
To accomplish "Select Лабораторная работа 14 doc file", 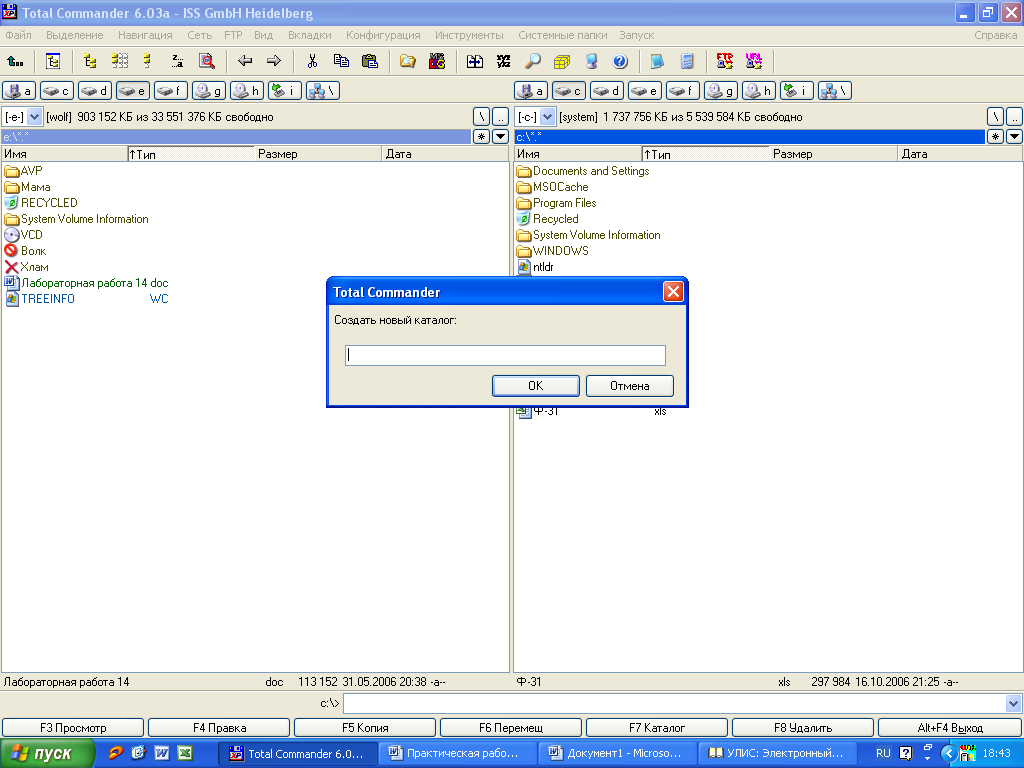I will pos(86,283).
